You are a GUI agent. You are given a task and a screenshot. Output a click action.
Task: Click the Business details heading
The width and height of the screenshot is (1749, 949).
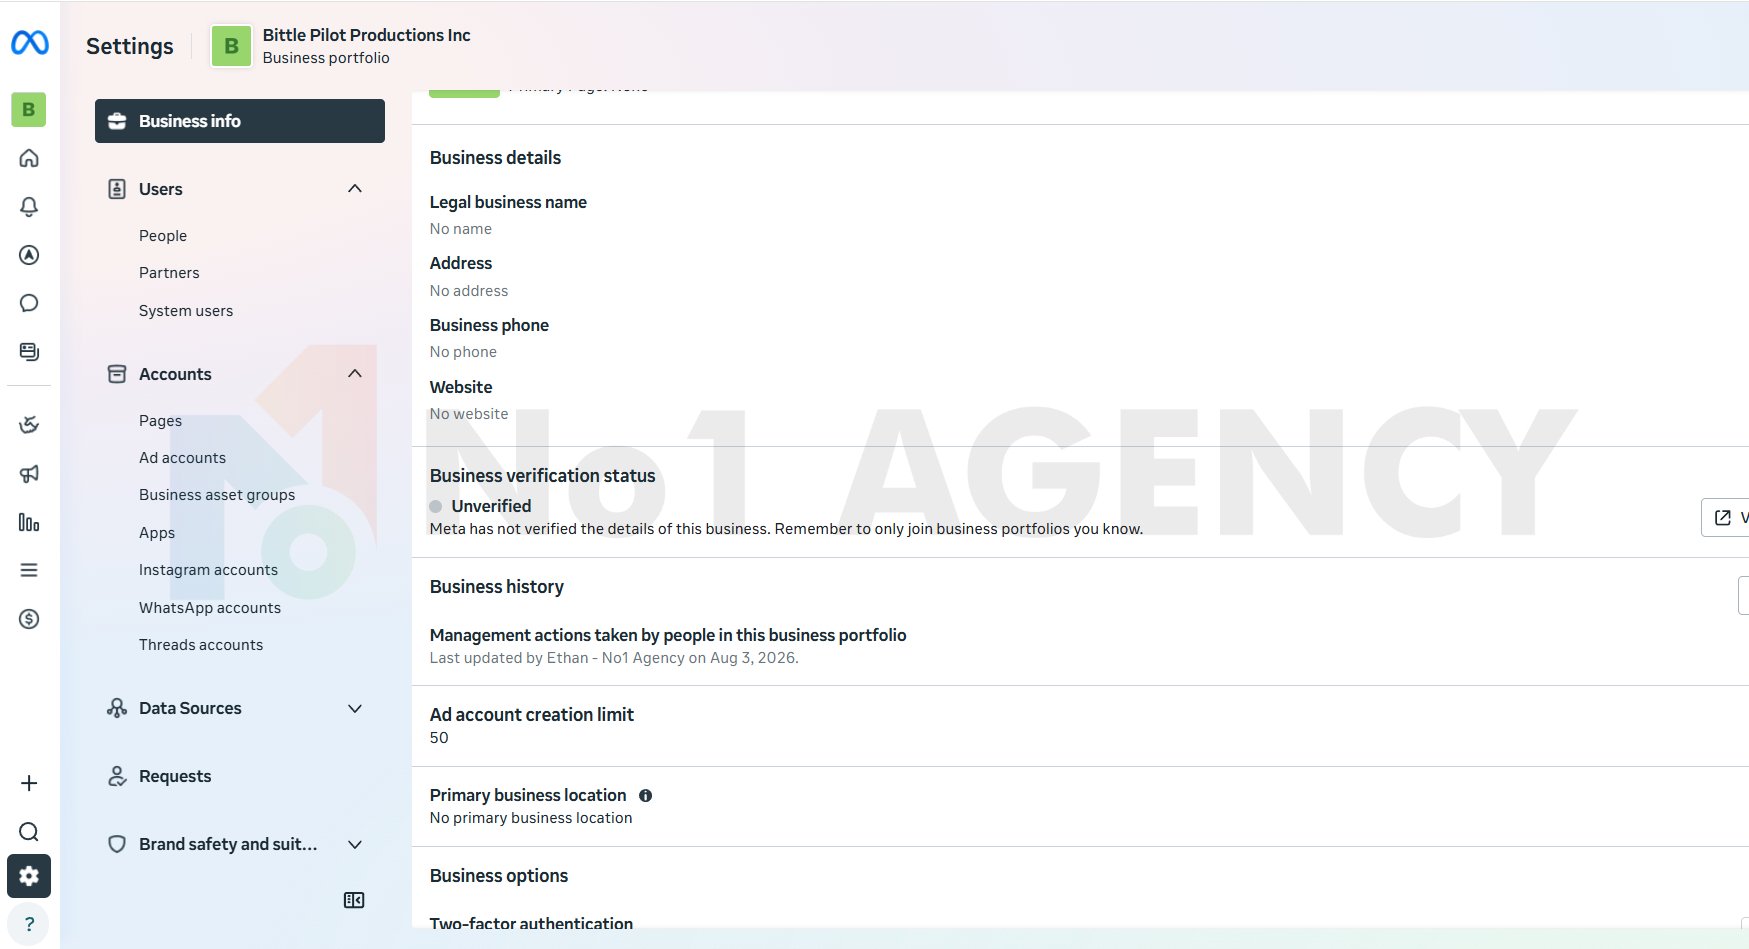[x=495, y=158]
